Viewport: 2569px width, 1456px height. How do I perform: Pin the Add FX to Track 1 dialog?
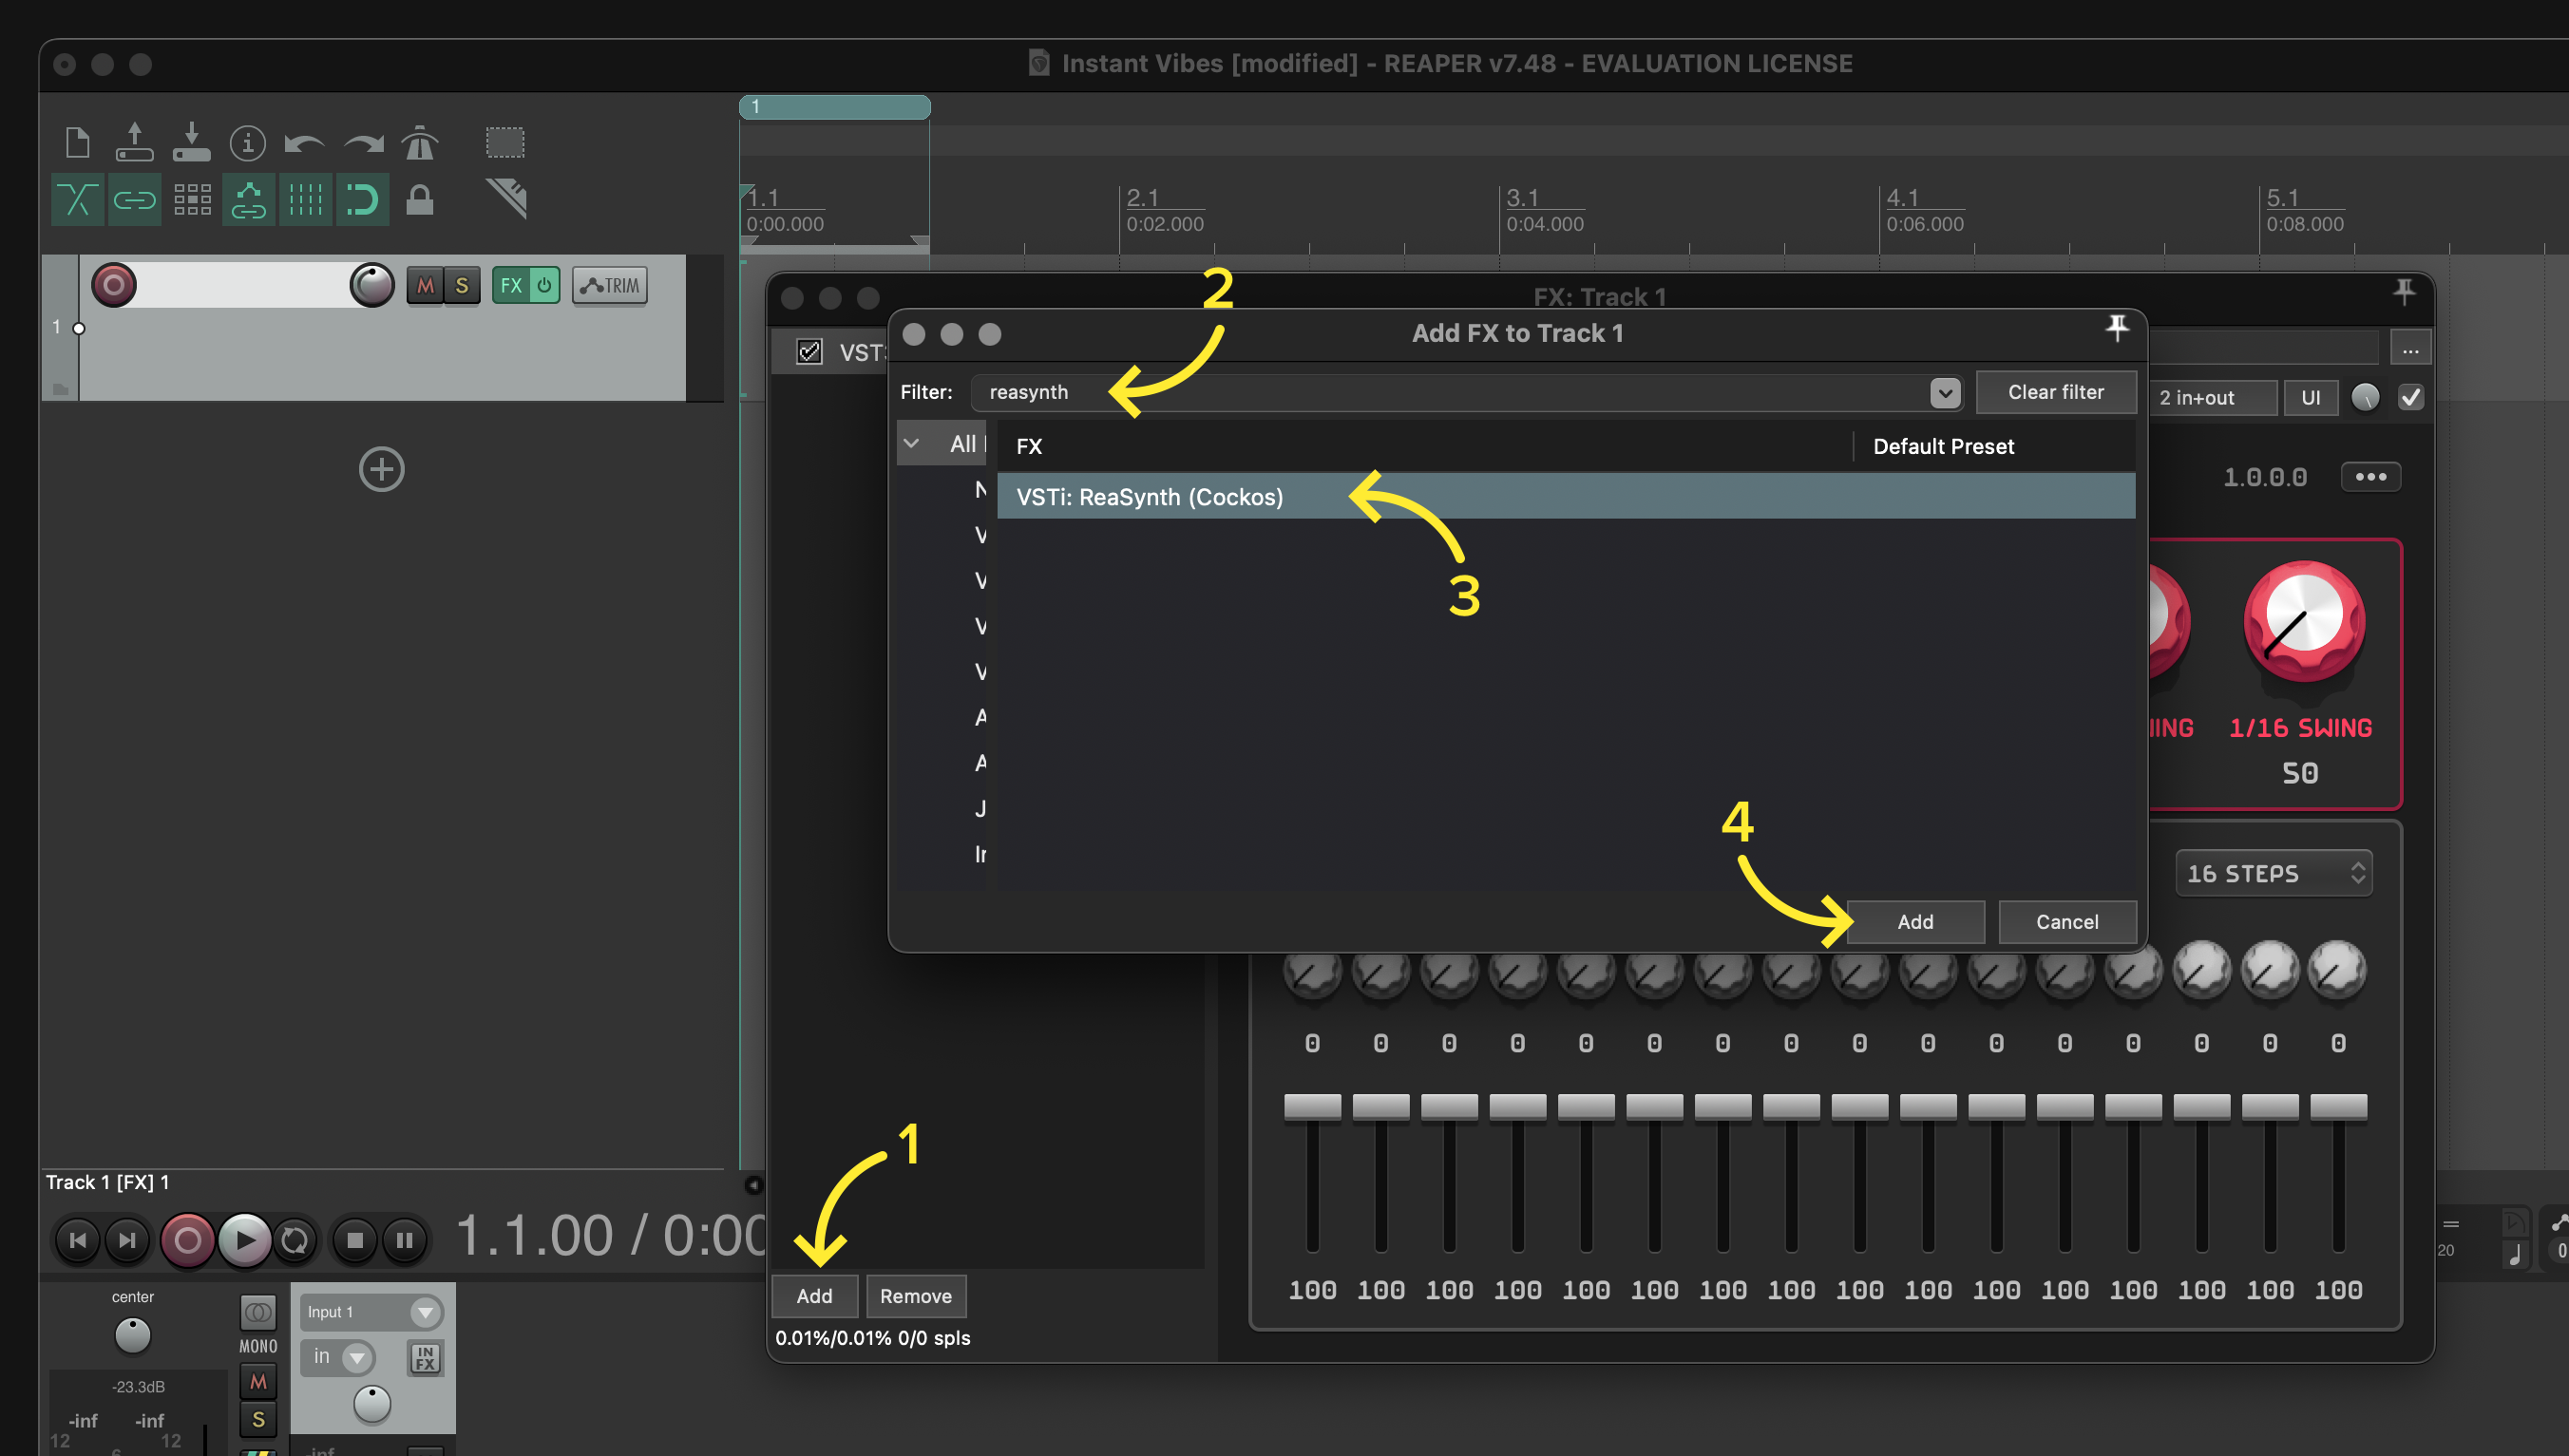click(x=2117, y=328)
